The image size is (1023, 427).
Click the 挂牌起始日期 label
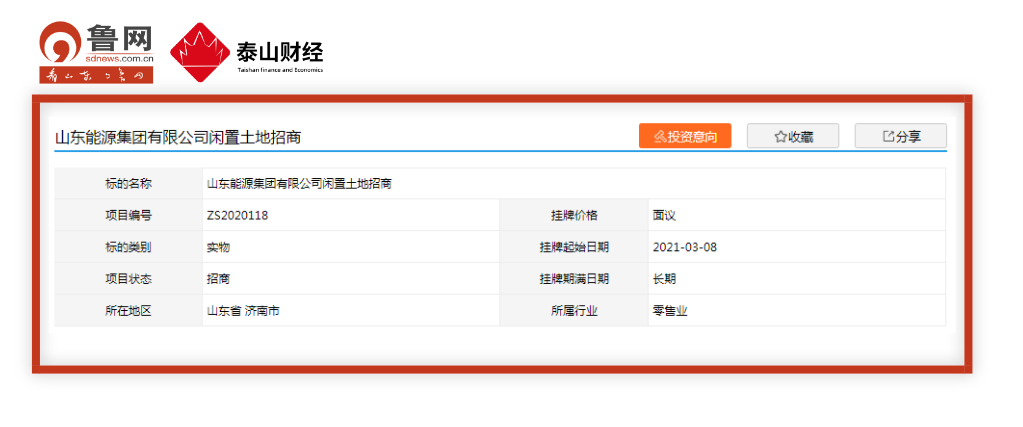click(x=574, y=247)
